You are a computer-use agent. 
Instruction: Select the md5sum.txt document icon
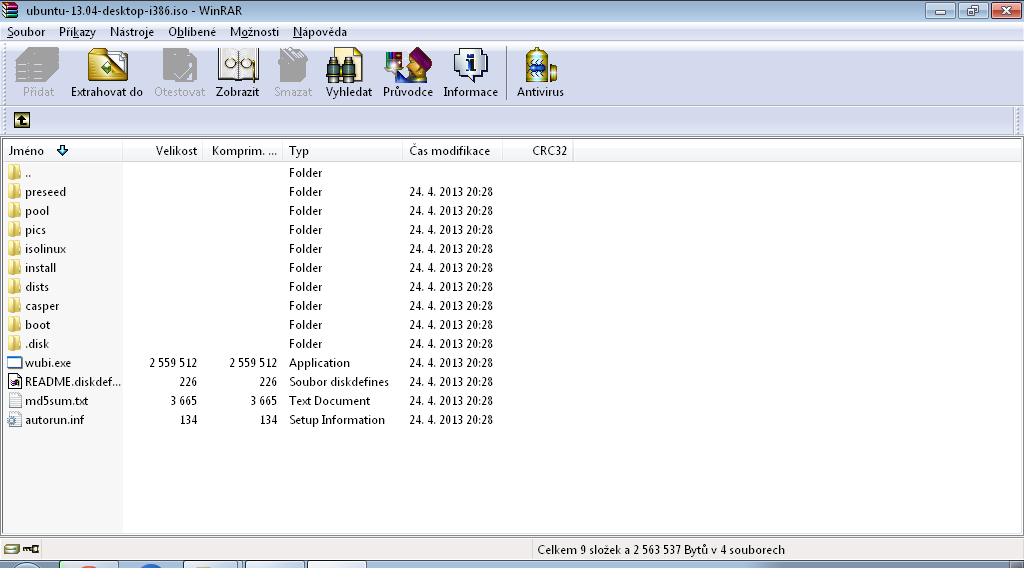[14, 400]
